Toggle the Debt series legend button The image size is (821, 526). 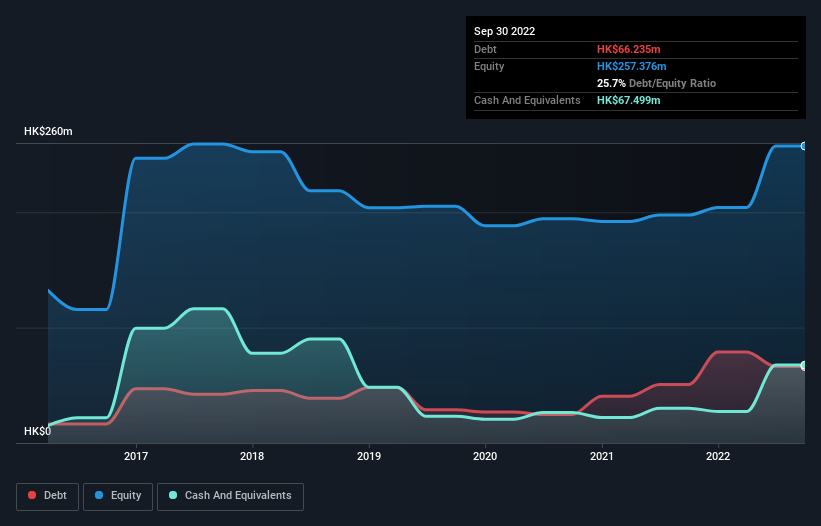click(48, 496)
